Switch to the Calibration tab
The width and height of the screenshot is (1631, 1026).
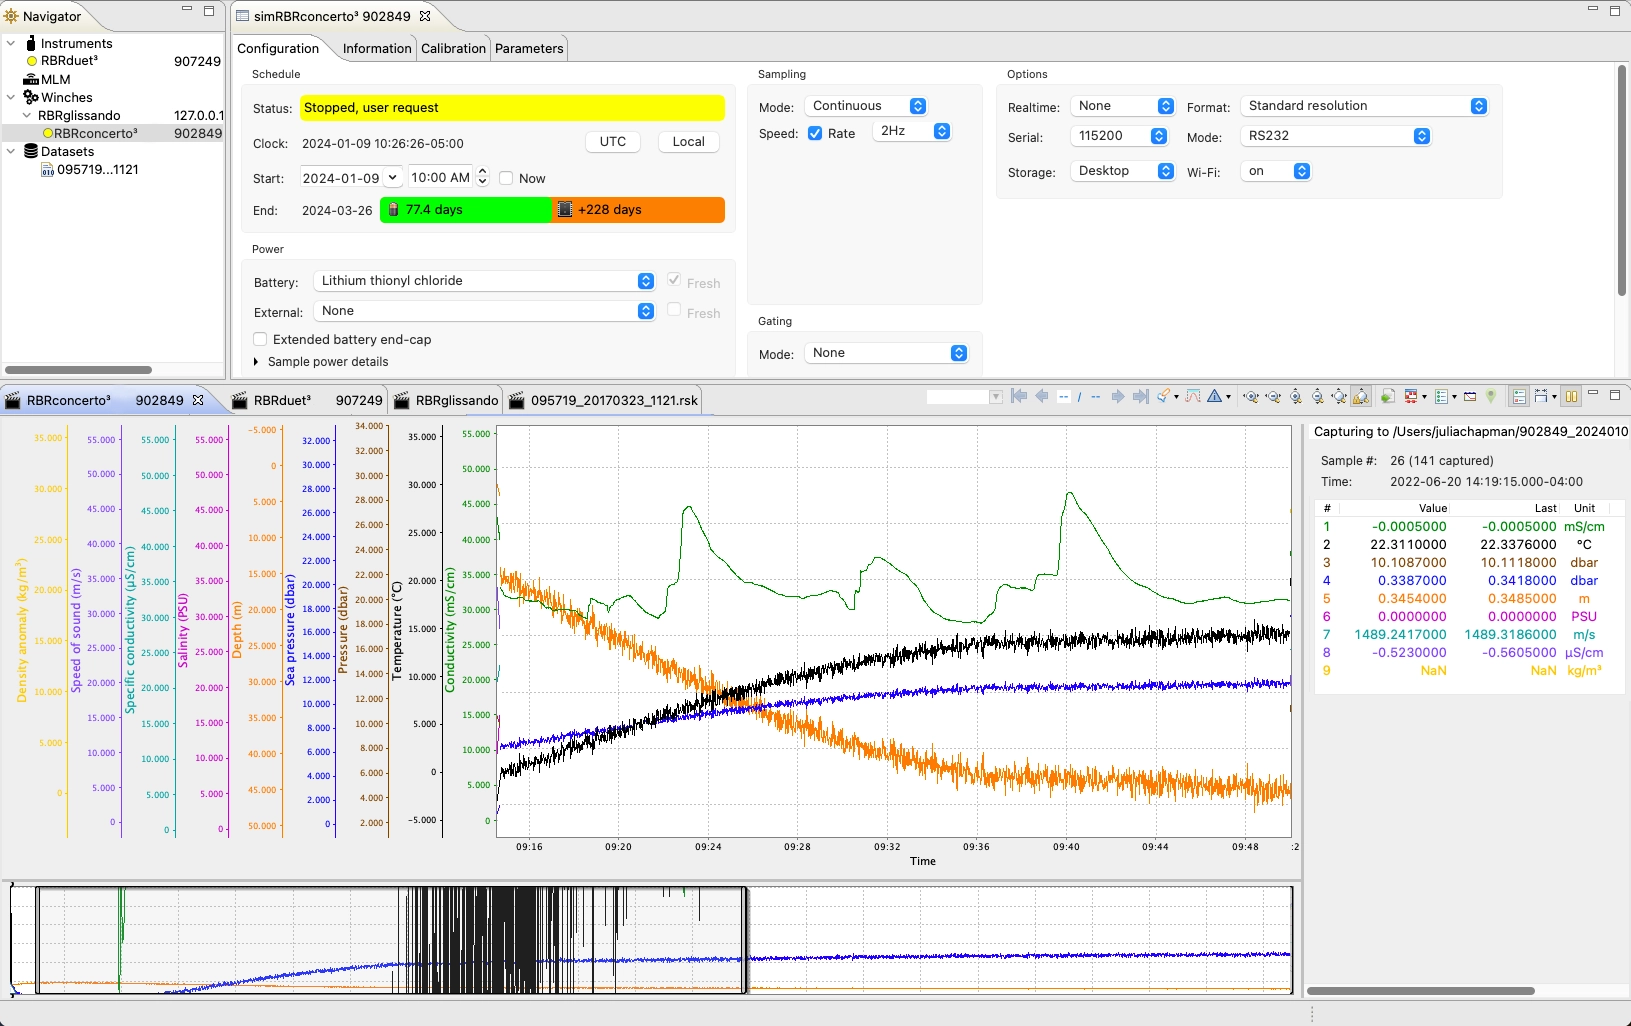click(453, 48)
